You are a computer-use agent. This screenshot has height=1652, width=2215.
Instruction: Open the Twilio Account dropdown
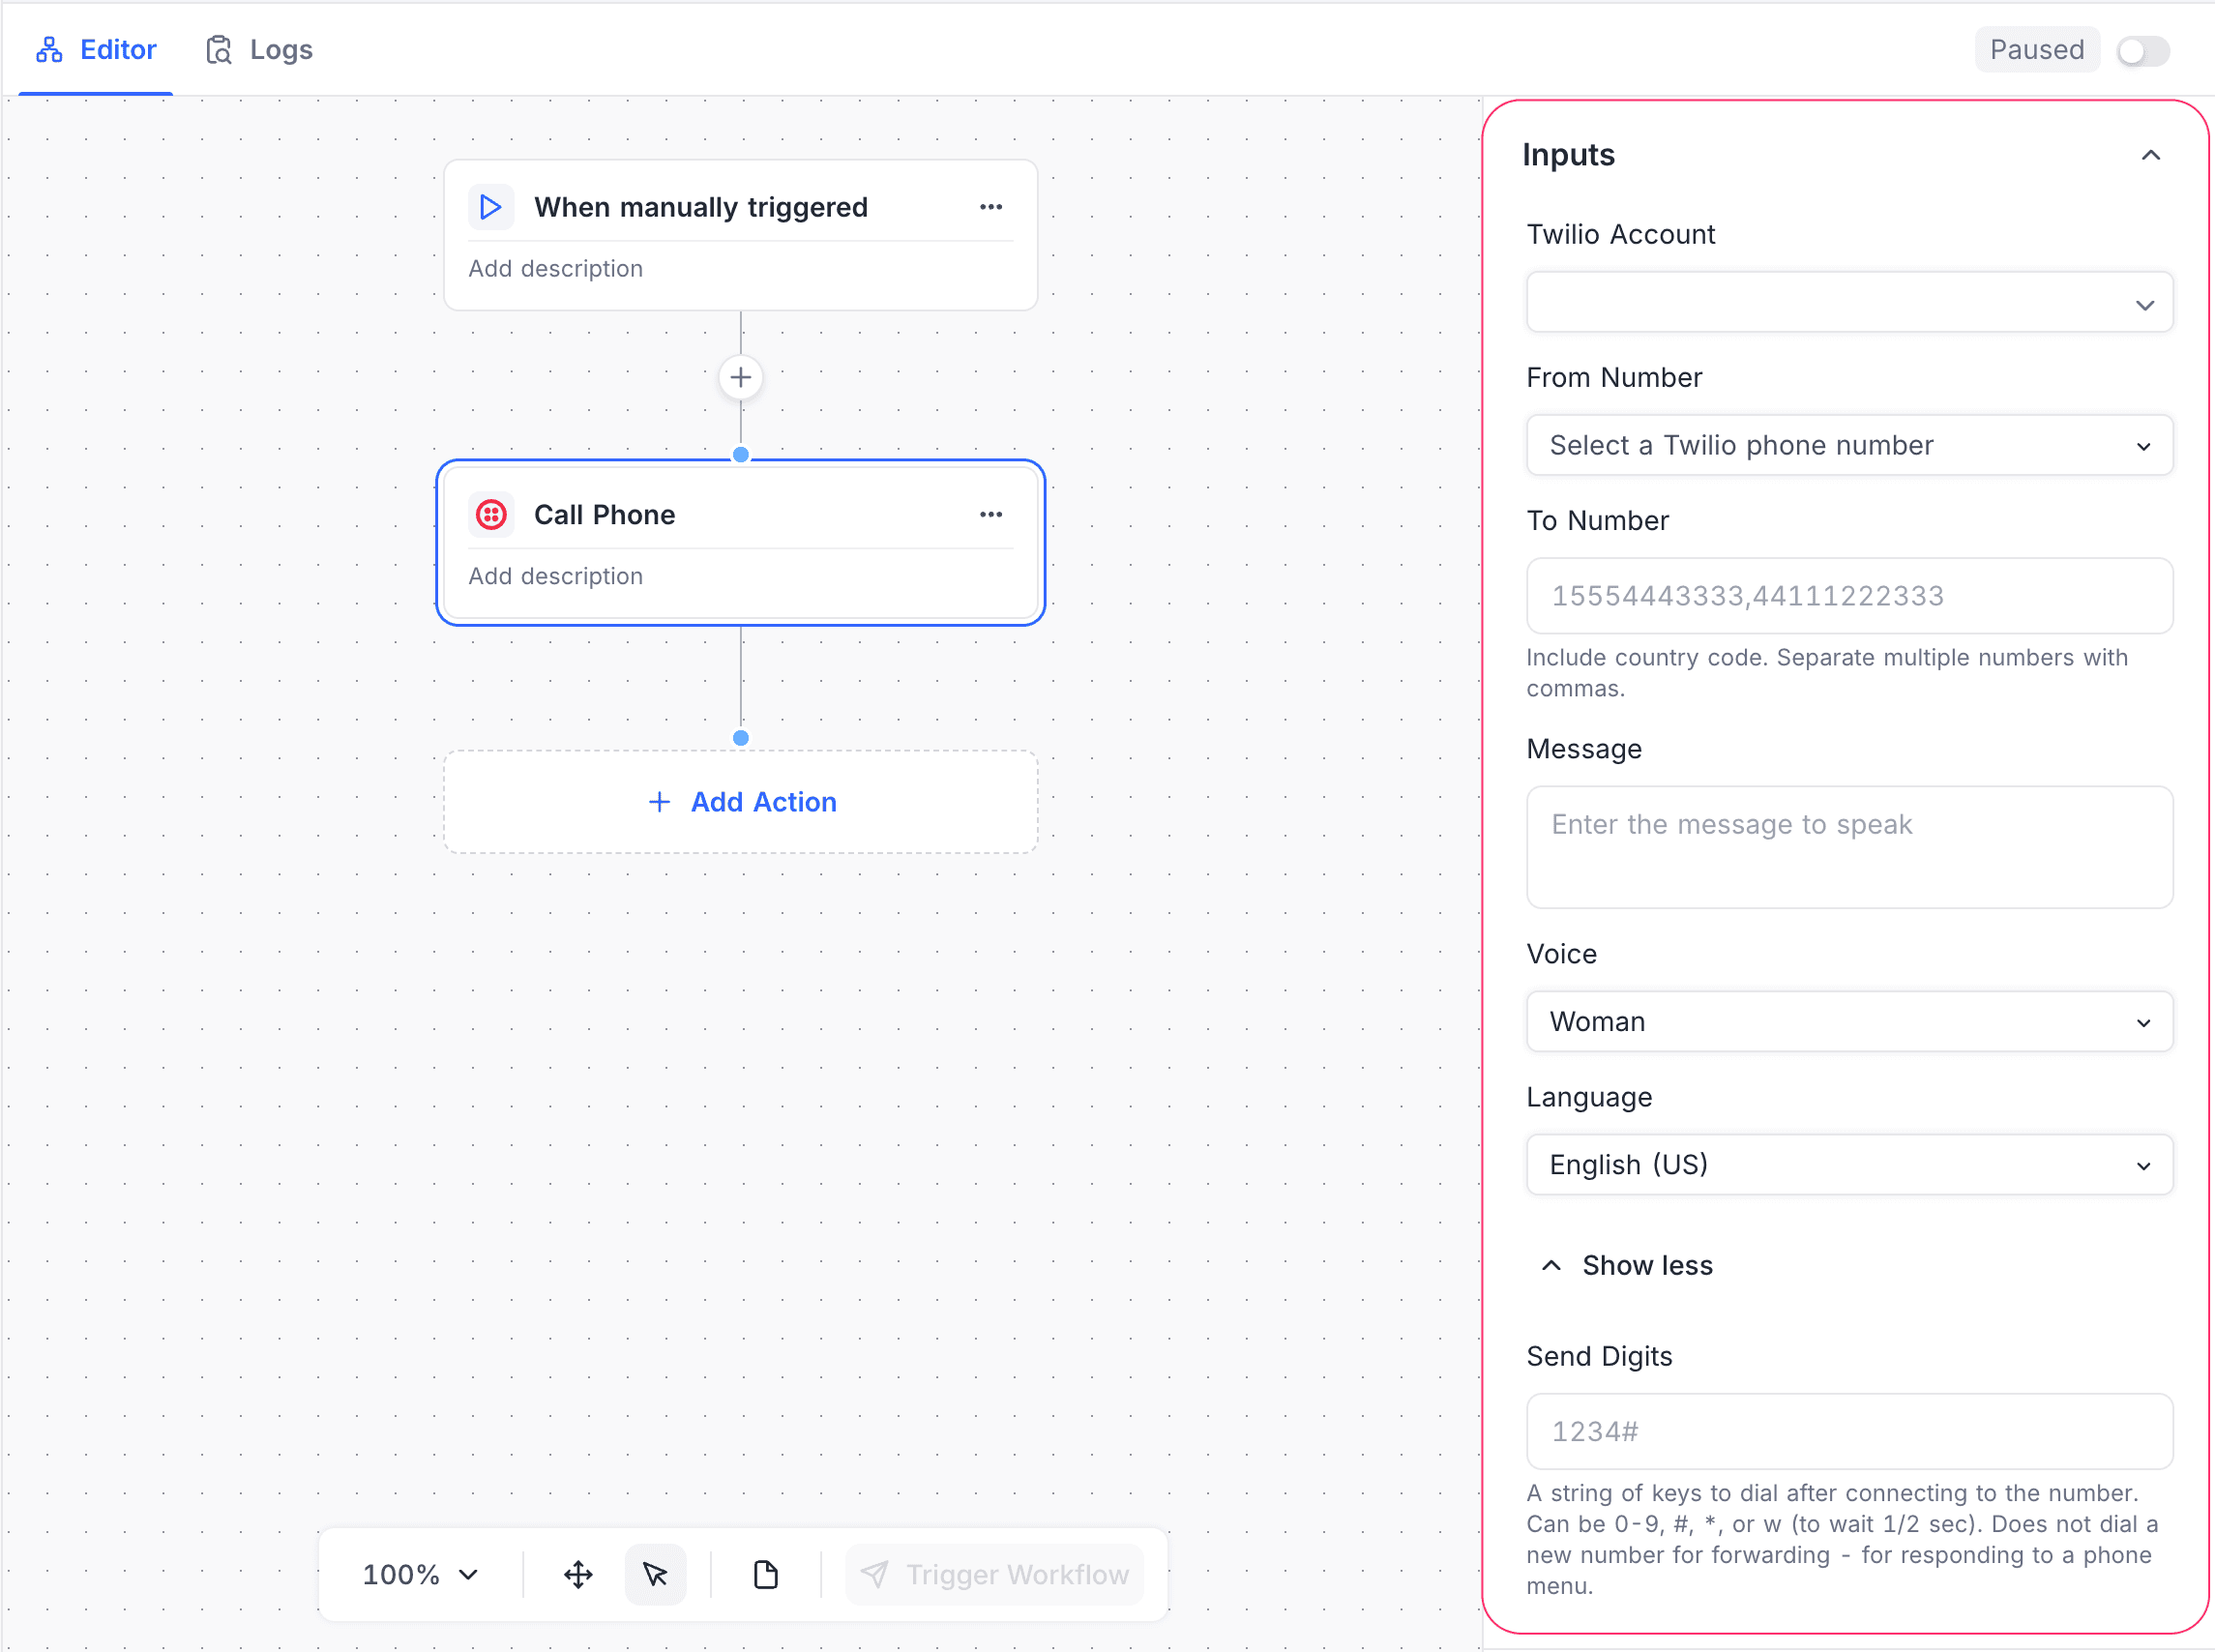click(x=1848, y=301)
